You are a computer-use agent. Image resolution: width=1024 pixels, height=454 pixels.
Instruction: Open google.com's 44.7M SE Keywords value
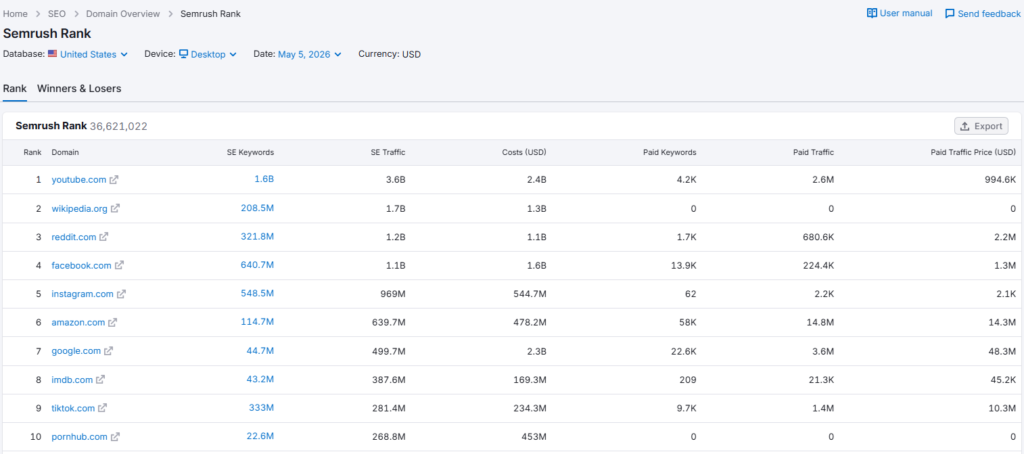[260, 351]
